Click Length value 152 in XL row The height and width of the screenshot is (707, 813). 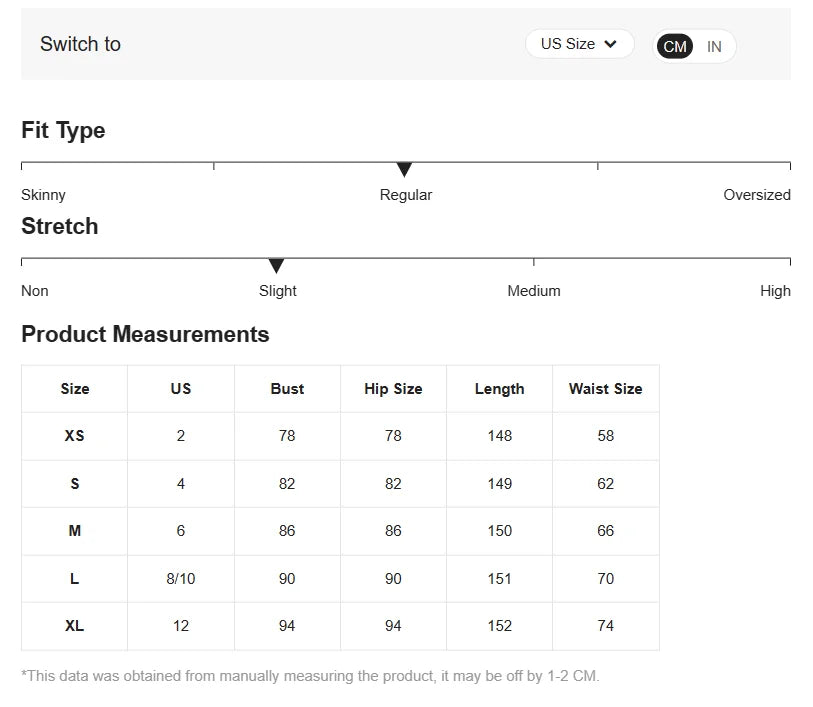pos(499,626)
